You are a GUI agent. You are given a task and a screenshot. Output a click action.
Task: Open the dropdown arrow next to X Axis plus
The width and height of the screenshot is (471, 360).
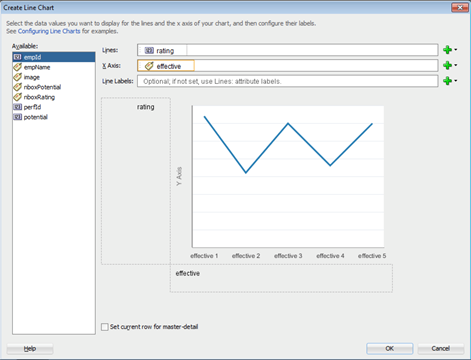click(456, 65)
